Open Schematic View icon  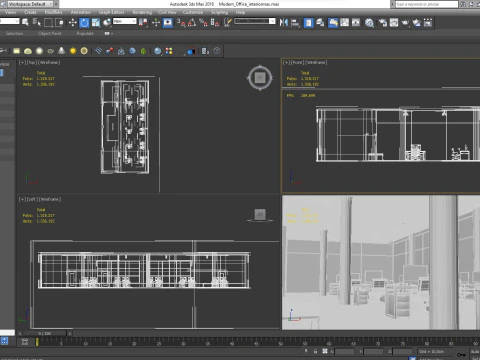pos(356,22)
